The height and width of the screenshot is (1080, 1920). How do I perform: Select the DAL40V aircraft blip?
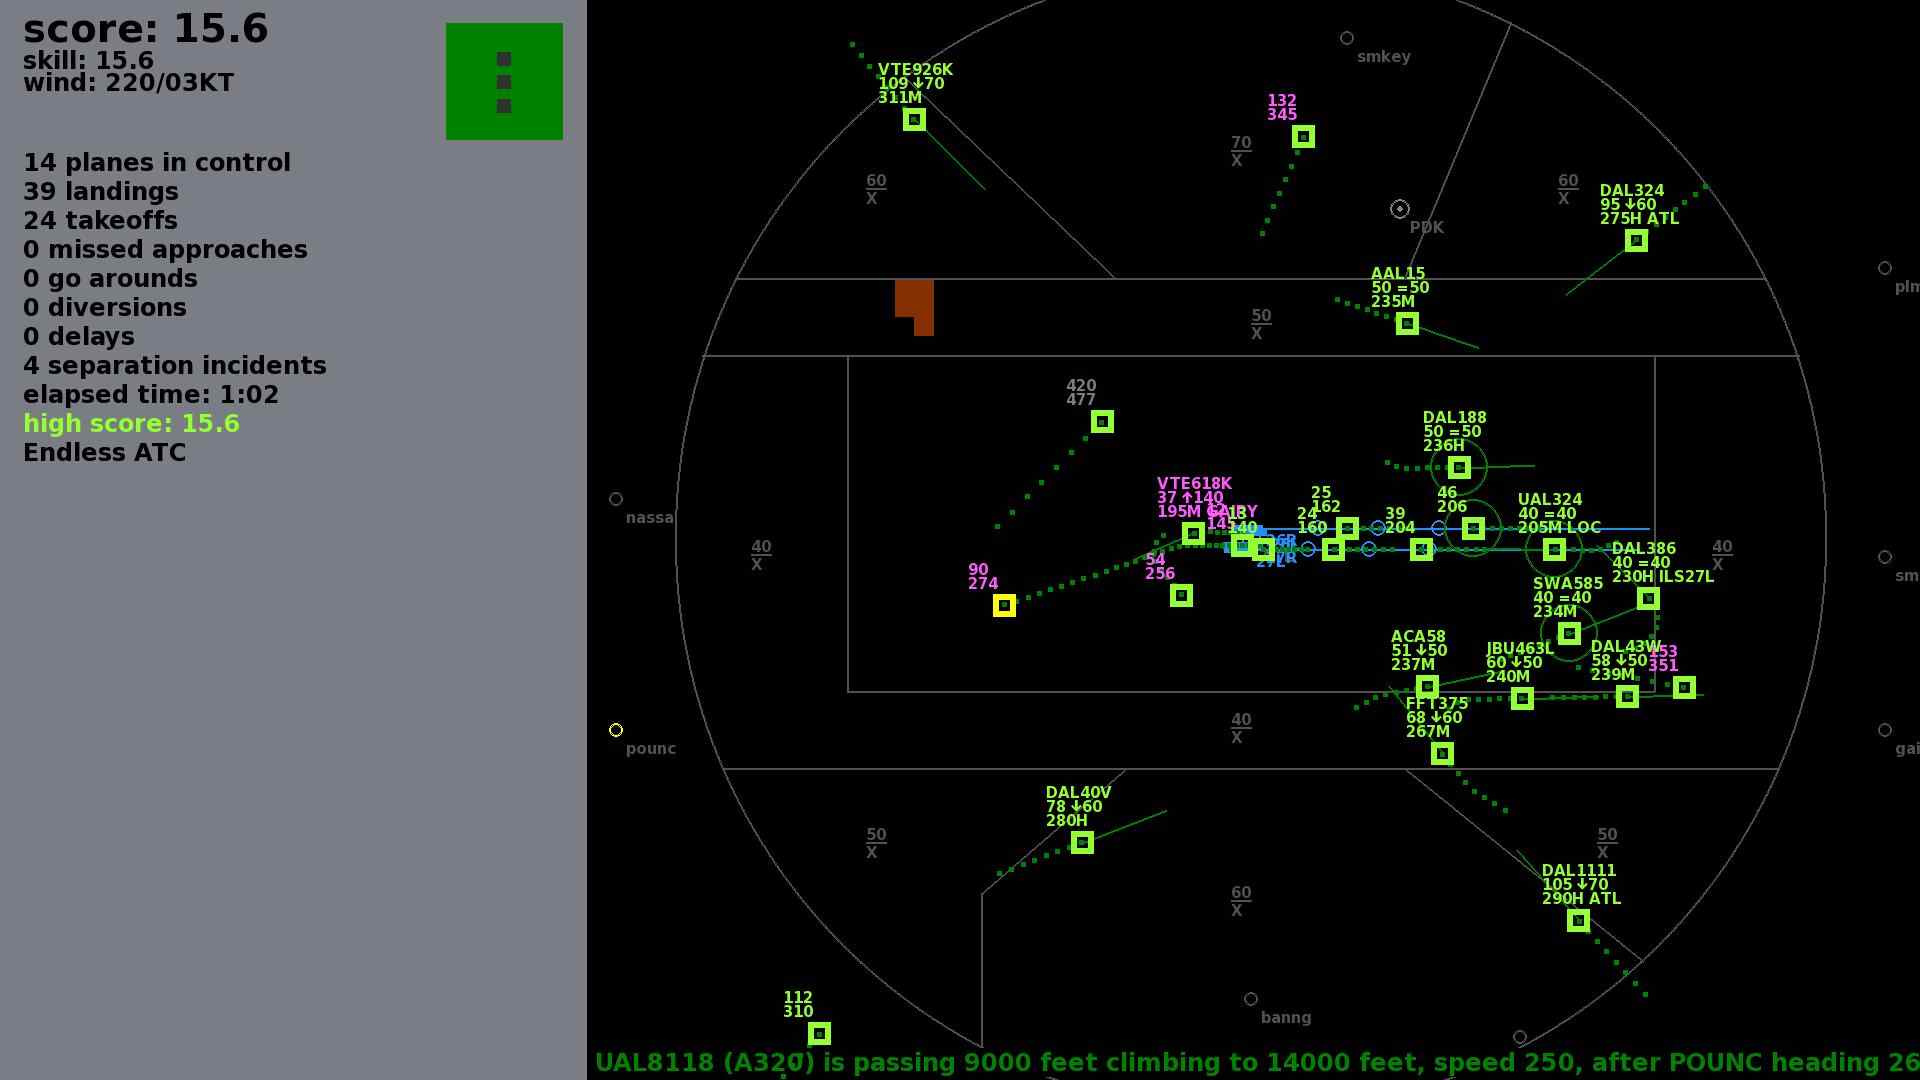pyautogui.click(x=1082, y=843)
